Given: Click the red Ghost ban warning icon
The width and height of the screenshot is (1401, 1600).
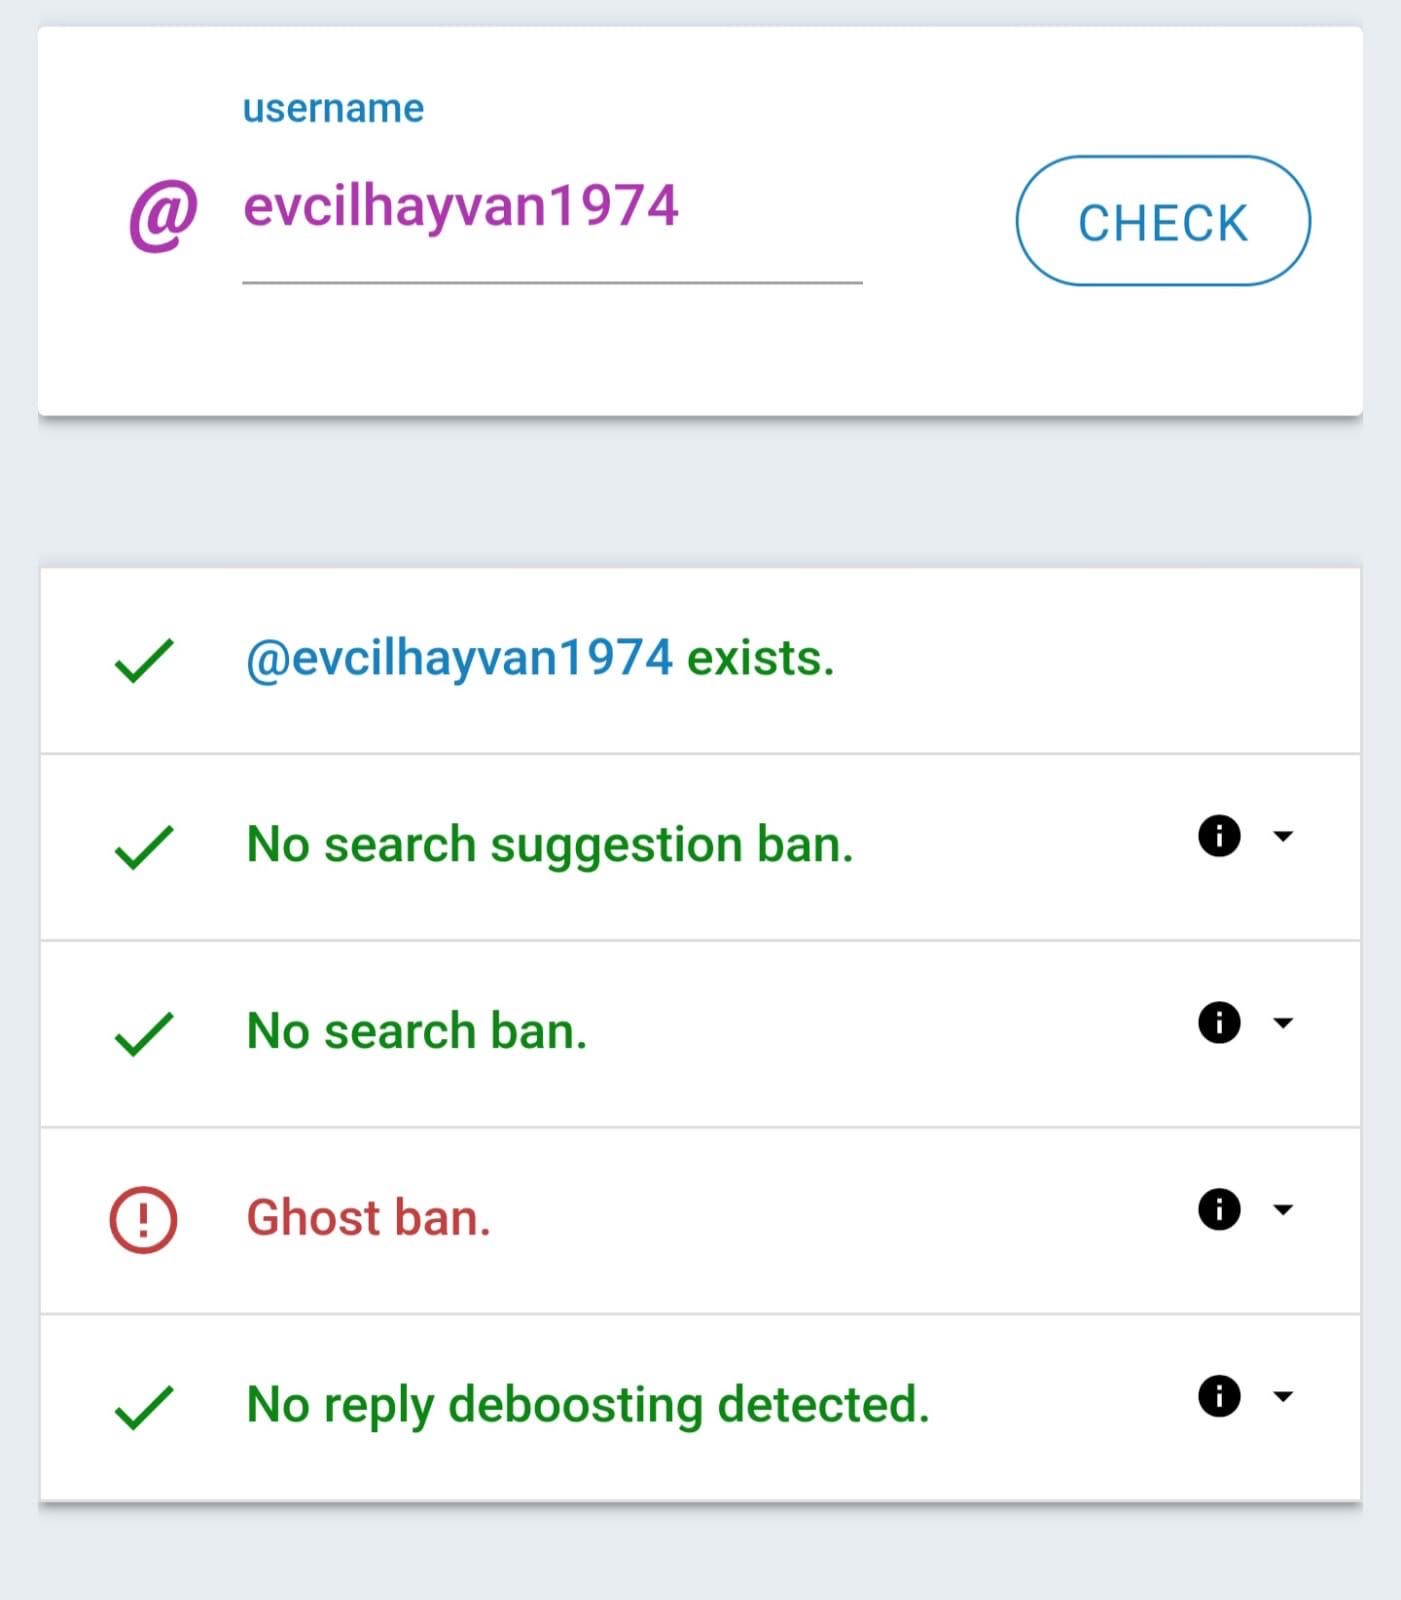Looking at the screenshot, I should point(143,1219).
